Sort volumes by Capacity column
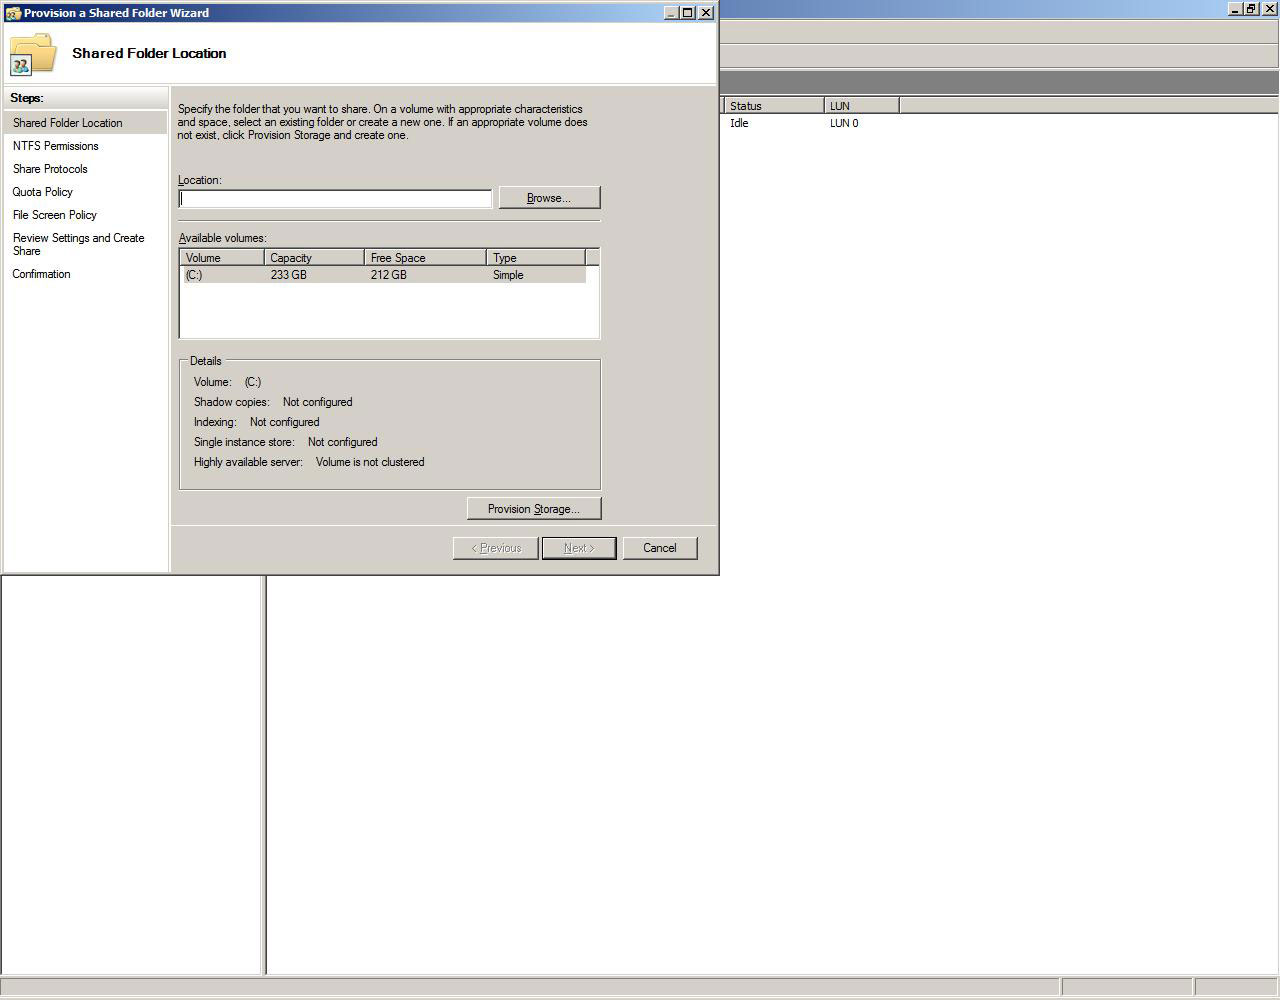The image size is (1280, 1000). [313, 258]
